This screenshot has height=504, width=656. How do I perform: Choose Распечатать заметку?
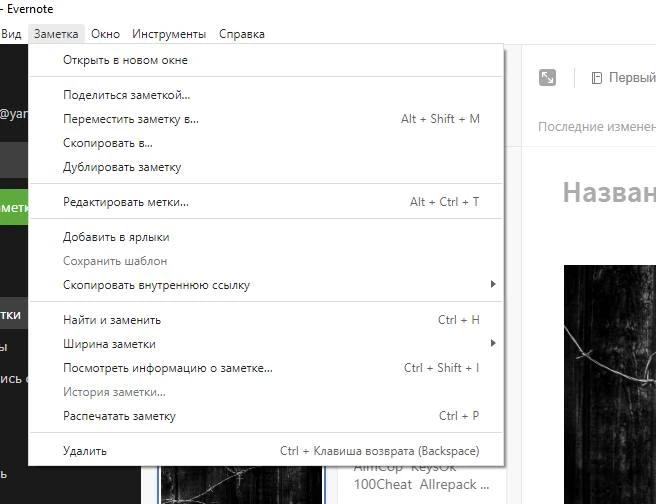point(266,416)
